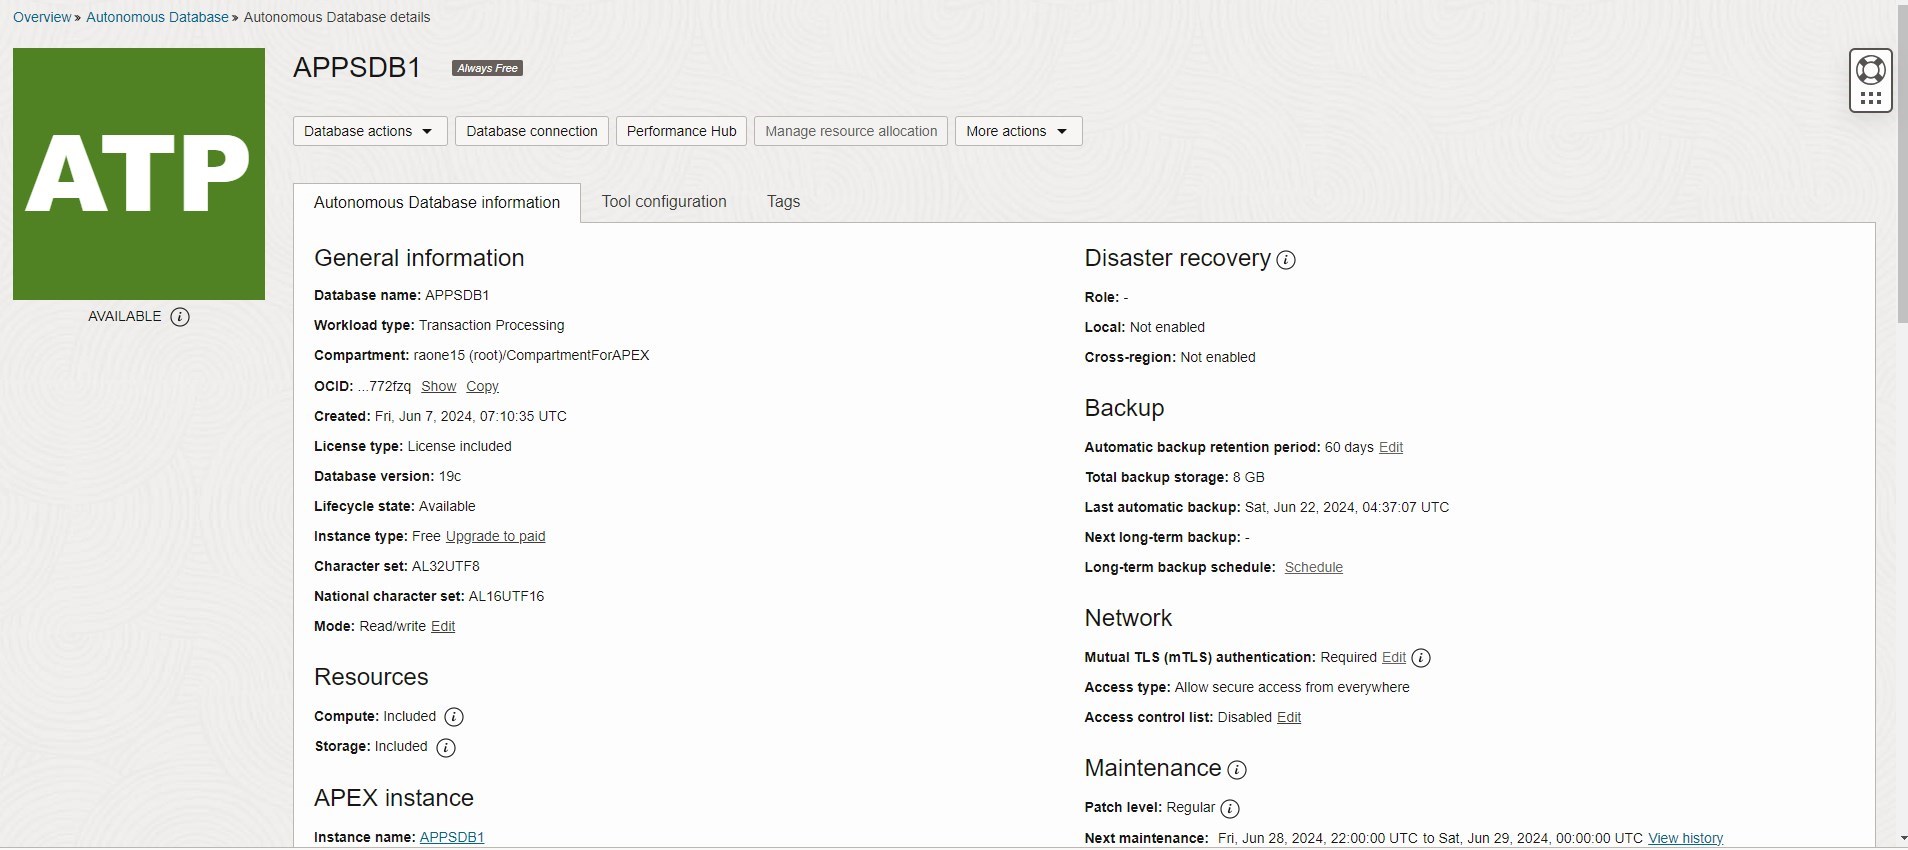Expand the More actions dropdown
The image size is (1908, 850).
point(1018,131)
